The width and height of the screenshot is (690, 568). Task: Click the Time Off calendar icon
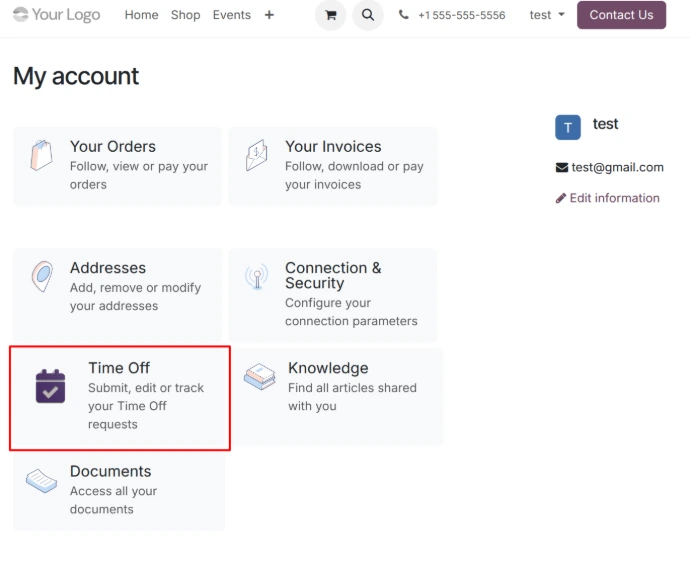point(50,386)
